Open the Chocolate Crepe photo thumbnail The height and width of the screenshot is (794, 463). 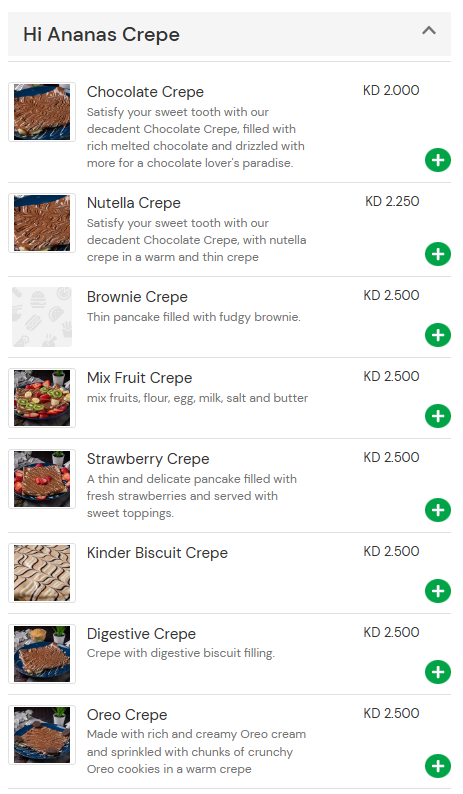click(42, 112)
